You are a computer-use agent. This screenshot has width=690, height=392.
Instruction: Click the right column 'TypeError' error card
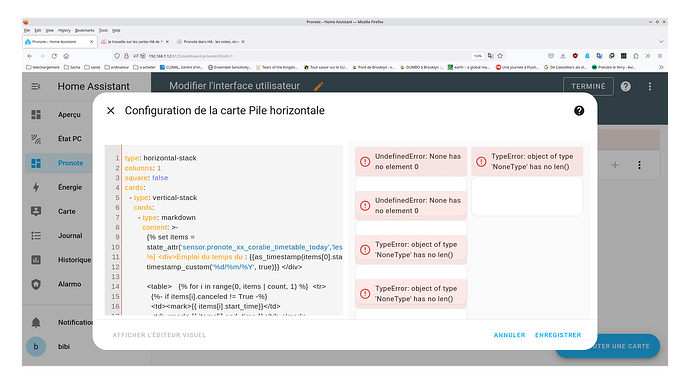pos(527,161)
